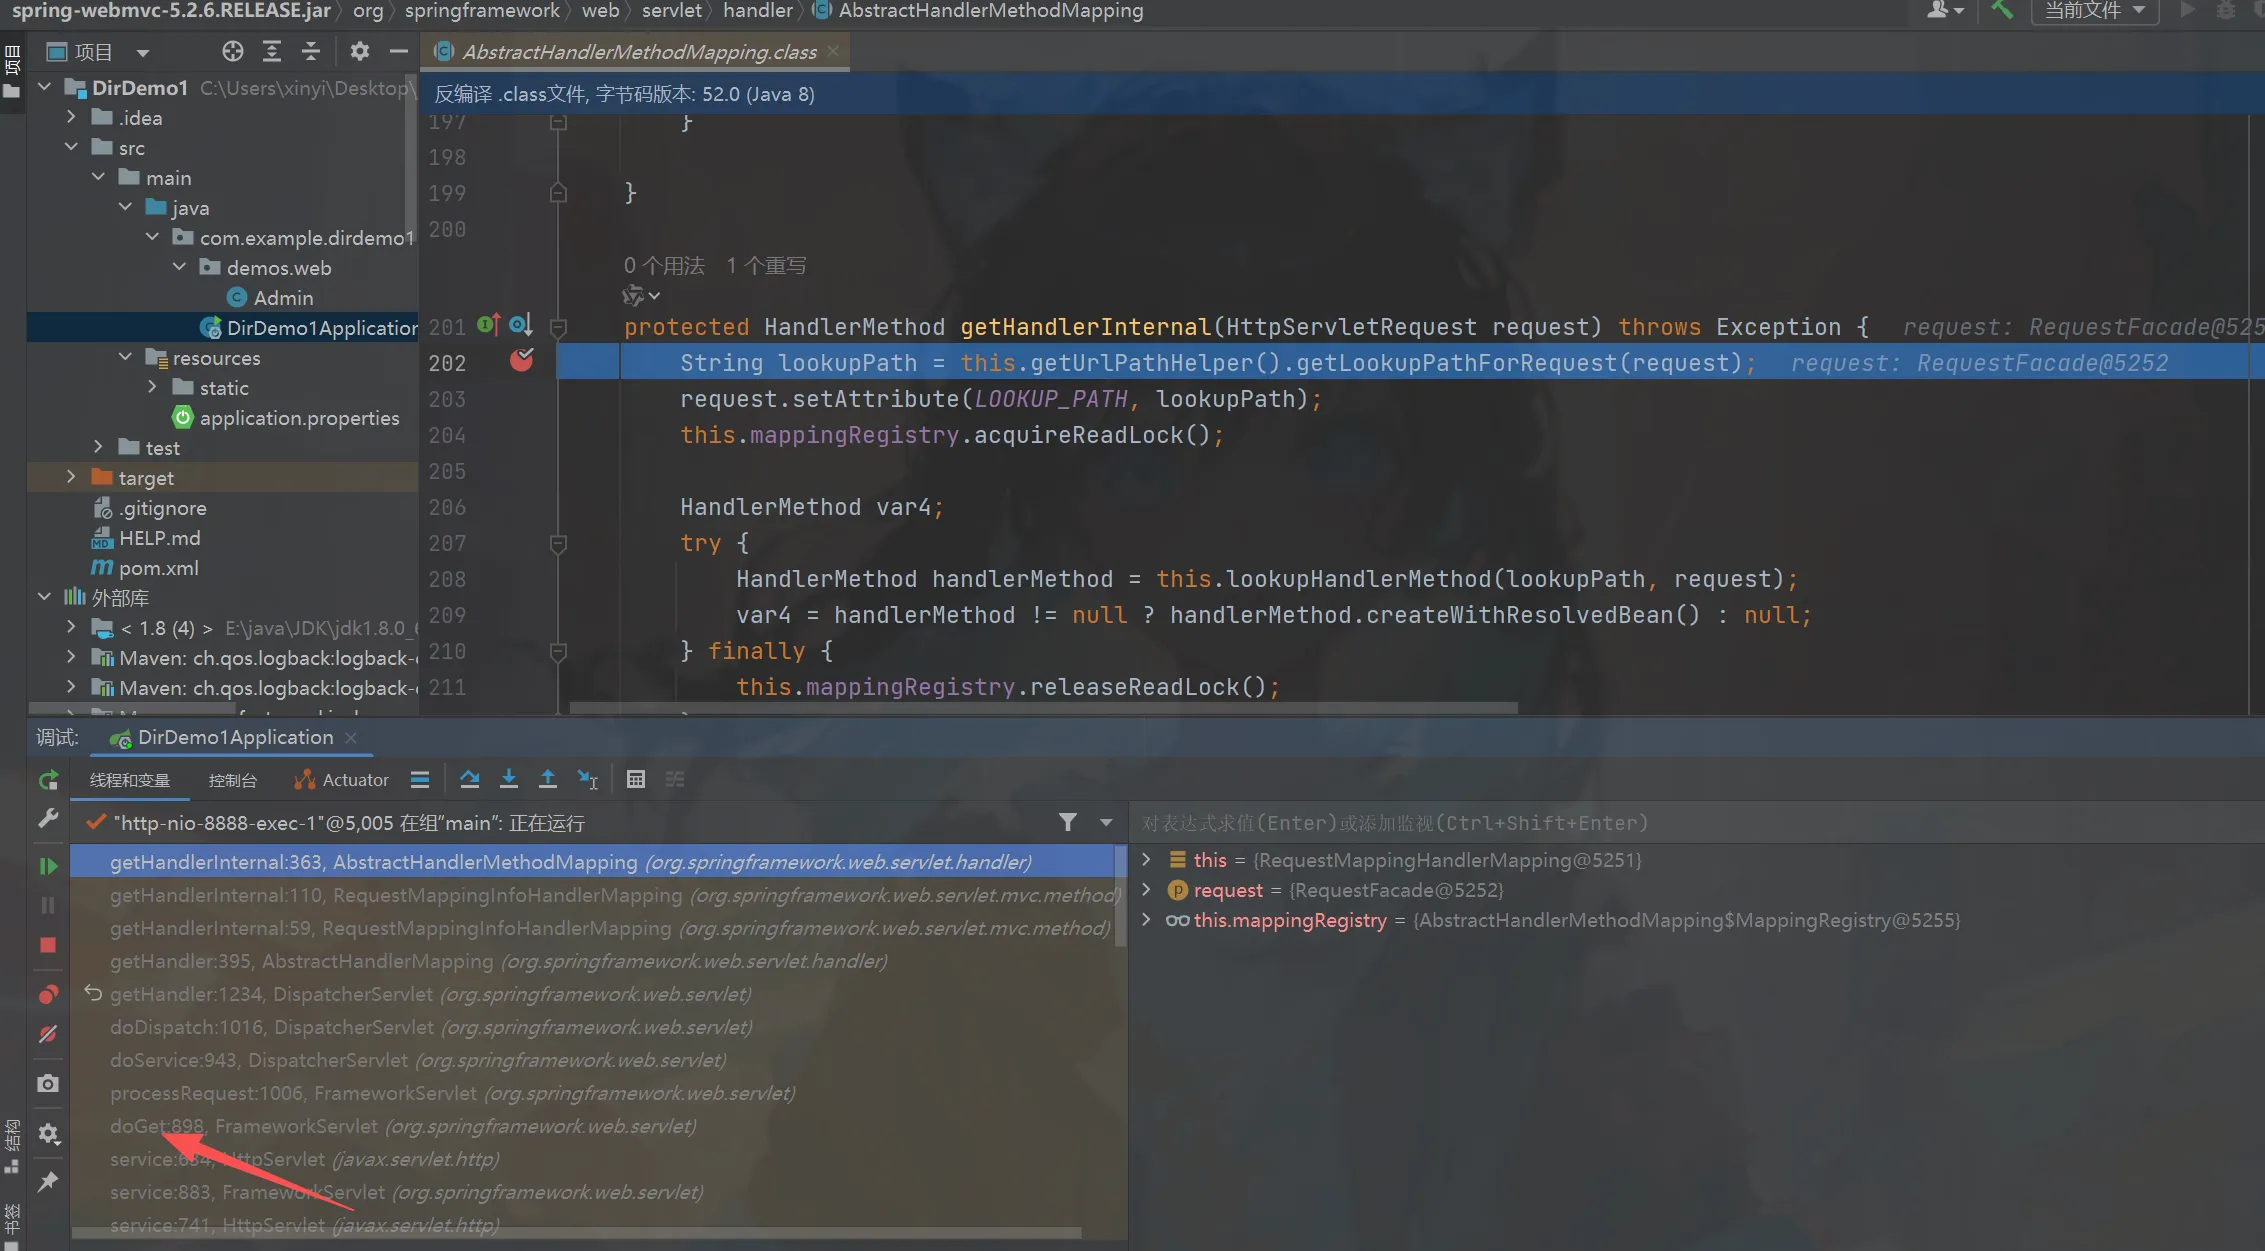Expand the target folder in project tree
This screenshot has width=2265, height=1251.
[71, 477]
